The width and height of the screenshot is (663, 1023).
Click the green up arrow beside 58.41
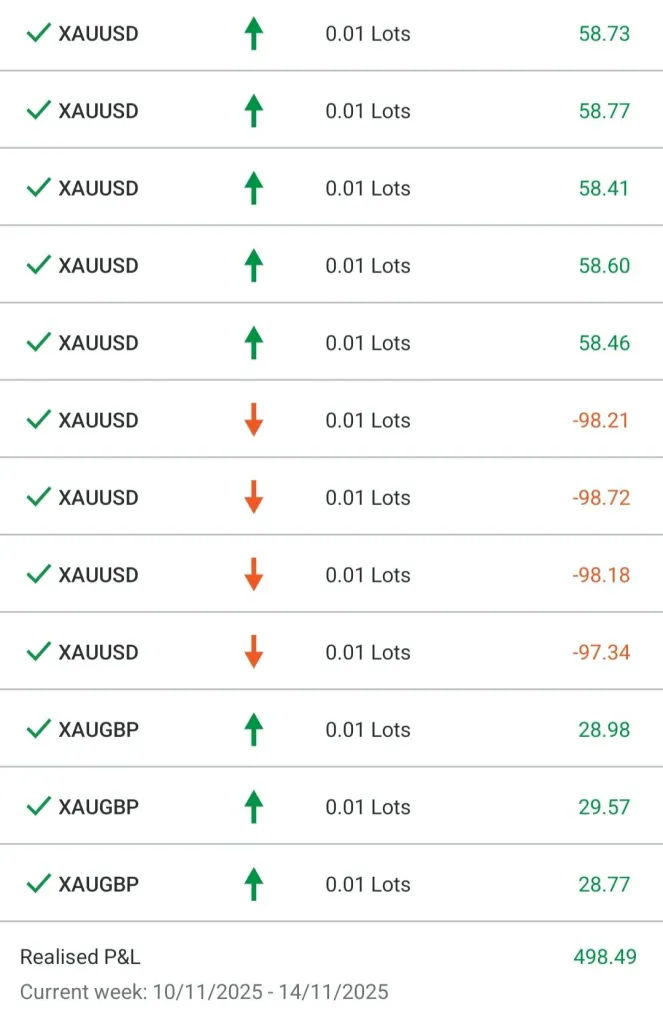pos(254,188)
